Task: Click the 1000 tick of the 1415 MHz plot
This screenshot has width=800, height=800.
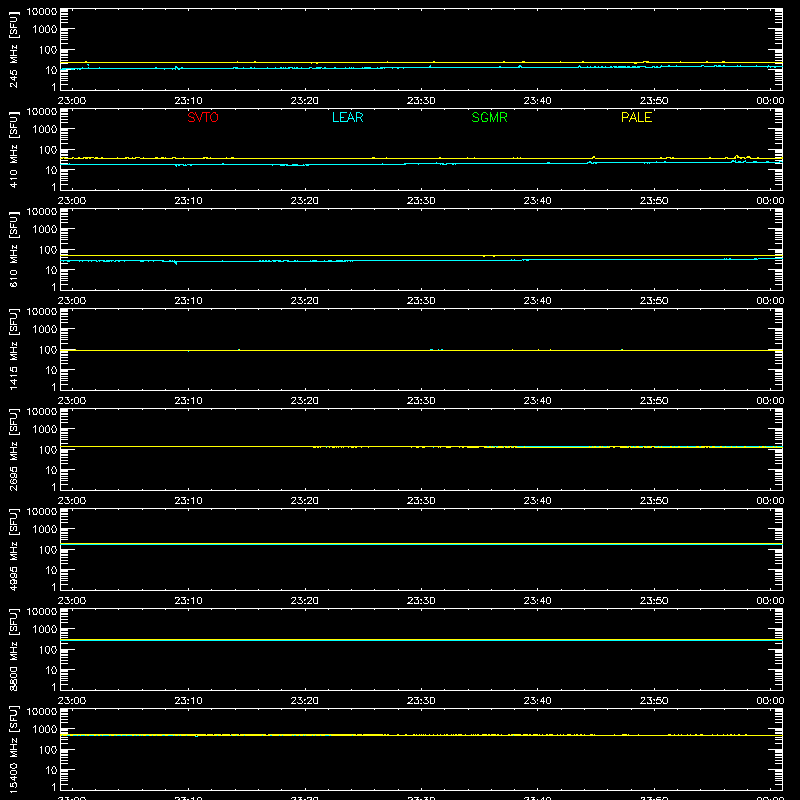Action: pos(45,330)
